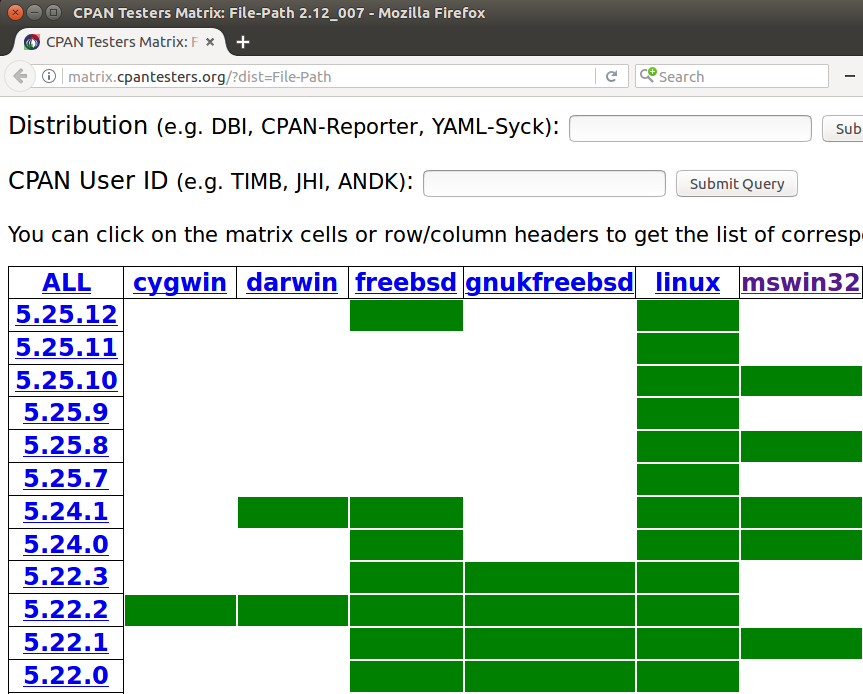Click green cell for 5.22.2 under cygwin

click(180, 610)
